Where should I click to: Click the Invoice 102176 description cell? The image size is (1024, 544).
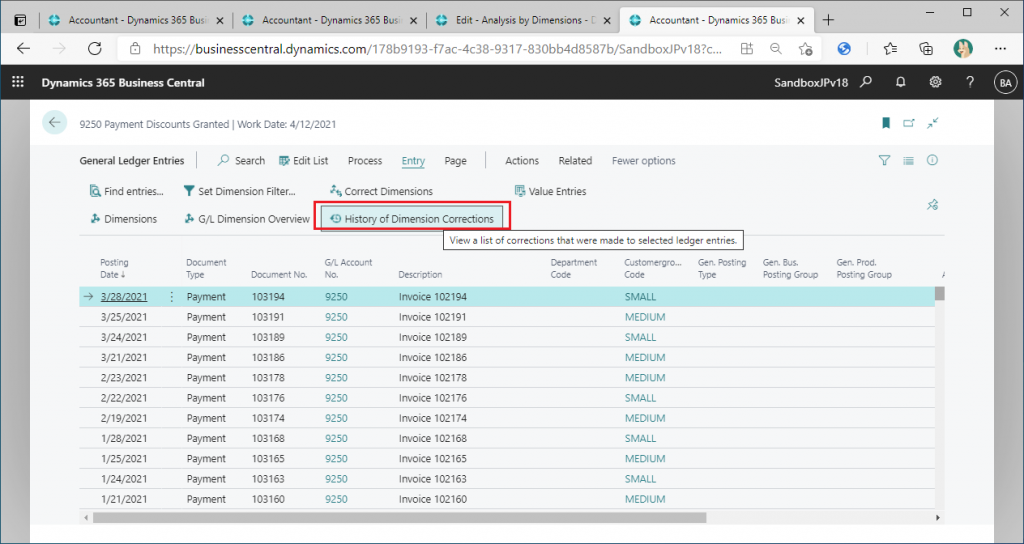tap(432, 398)
